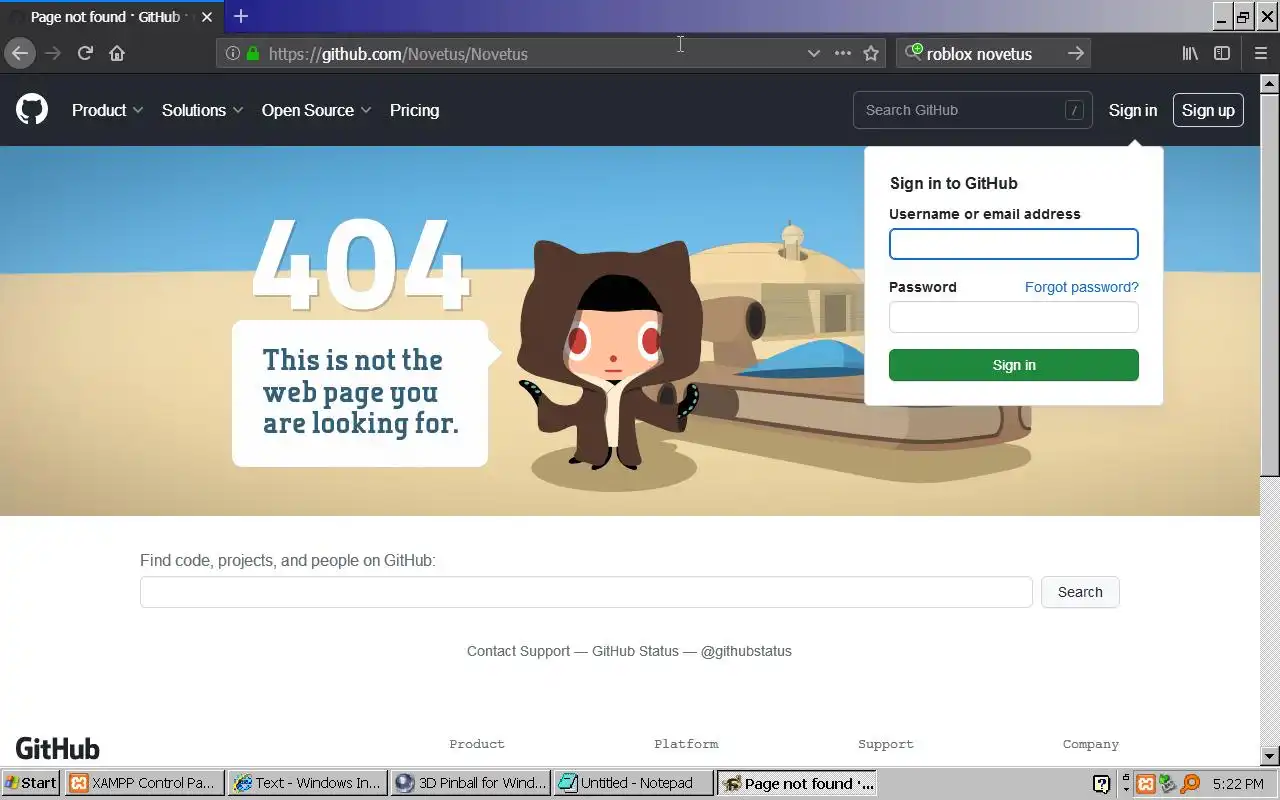Click the GitHub wordmark in footer
The image size is (1280, 800).
click(x=58, y=748)
